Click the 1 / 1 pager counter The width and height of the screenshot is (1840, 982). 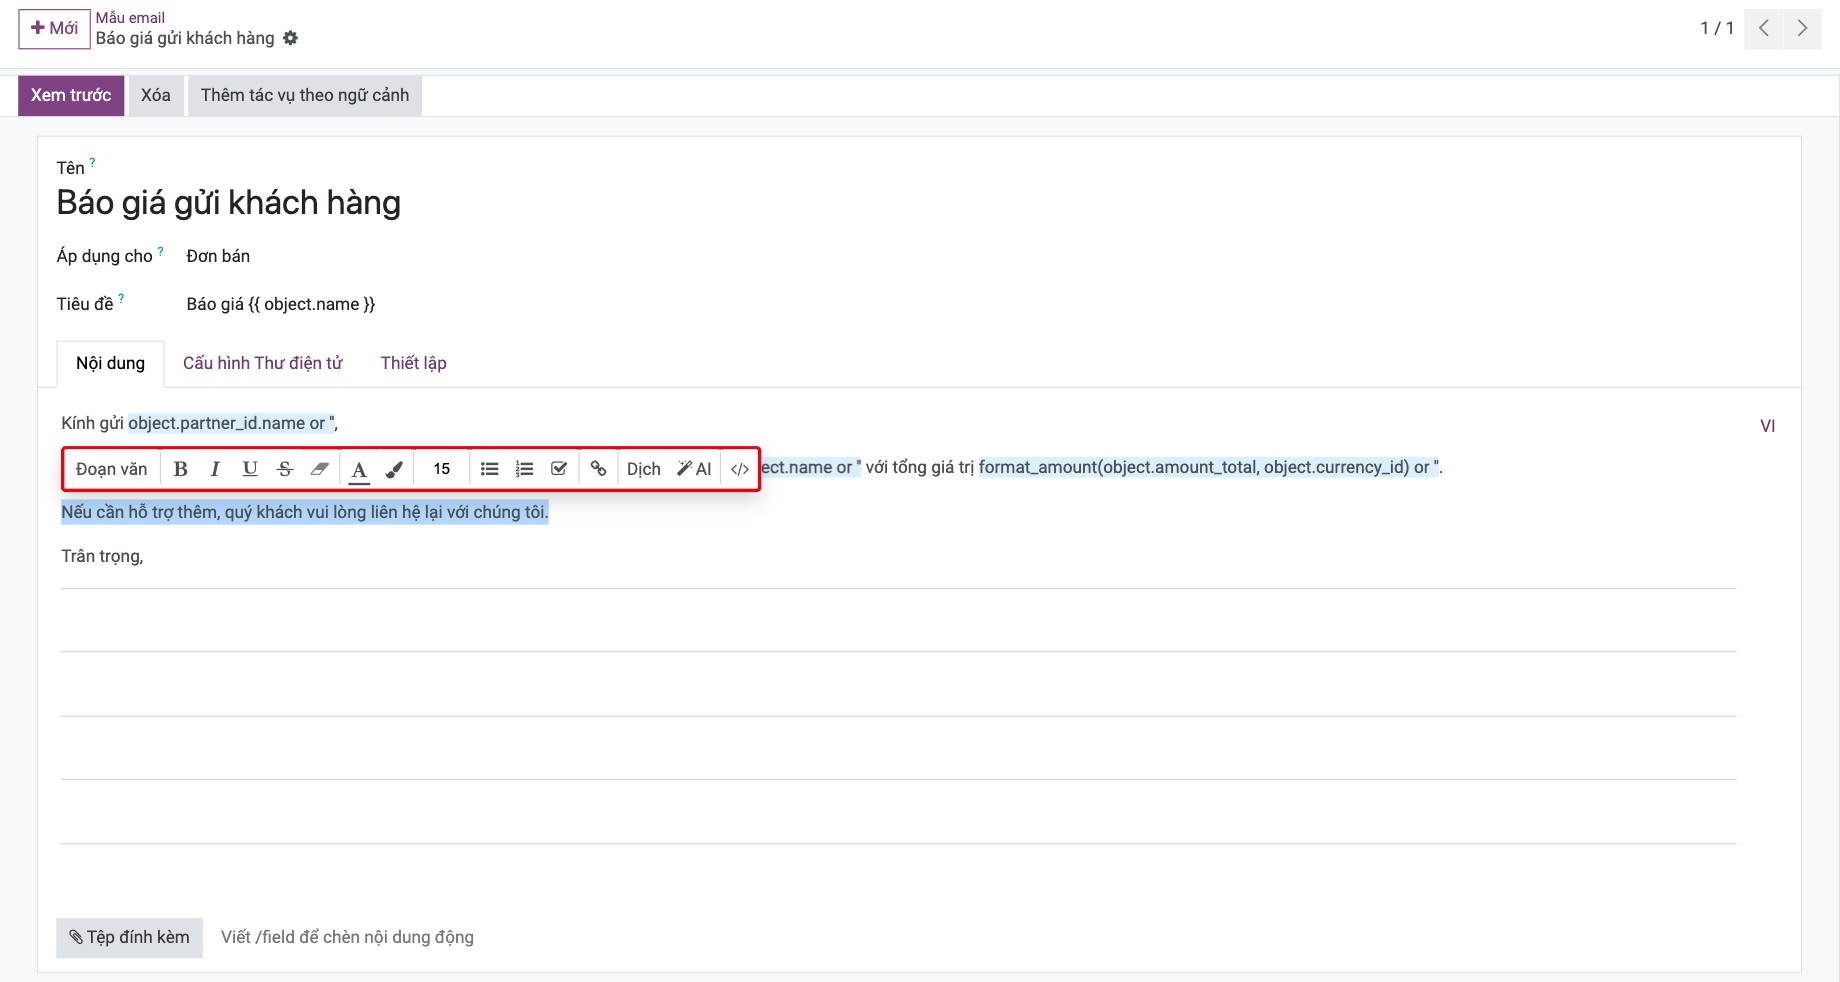(x=1717, y=28)
